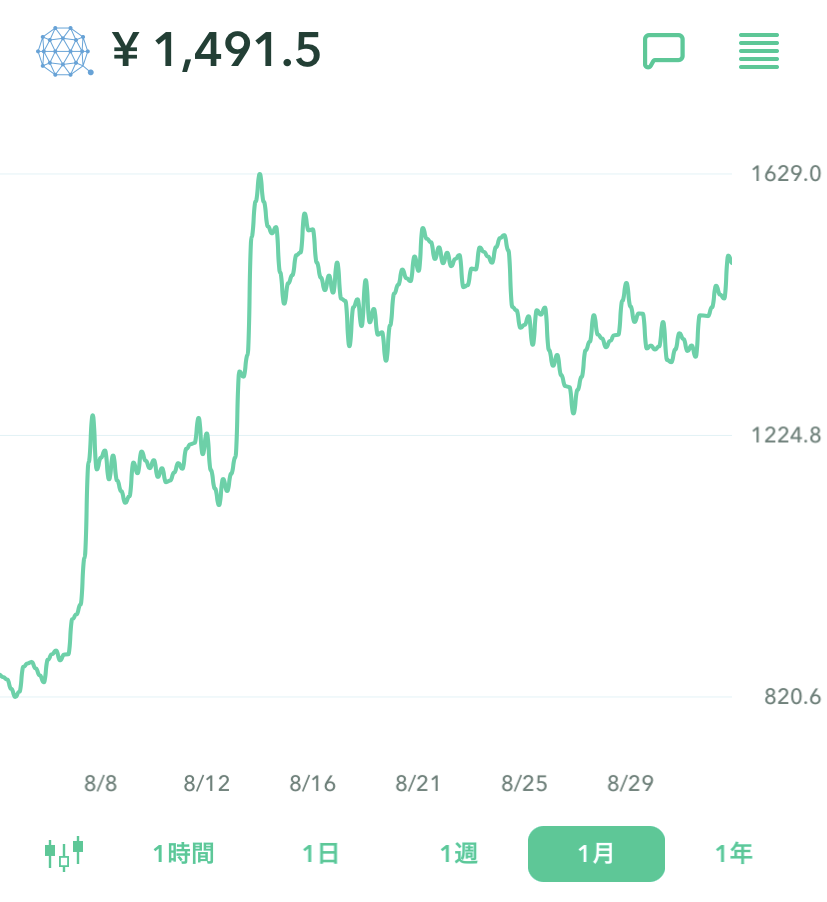Select the active 1月 range button
827x902 pixels.
point(596,854)
